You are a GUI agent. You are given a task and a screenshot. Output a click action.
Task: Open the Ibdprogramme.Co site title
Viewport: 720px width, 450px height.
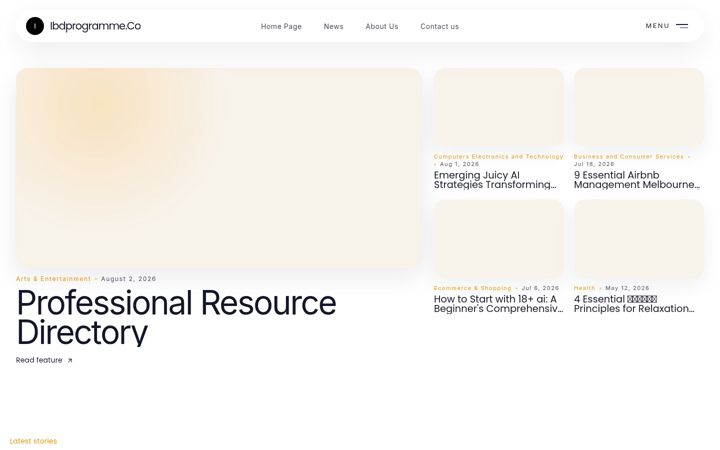95,26
